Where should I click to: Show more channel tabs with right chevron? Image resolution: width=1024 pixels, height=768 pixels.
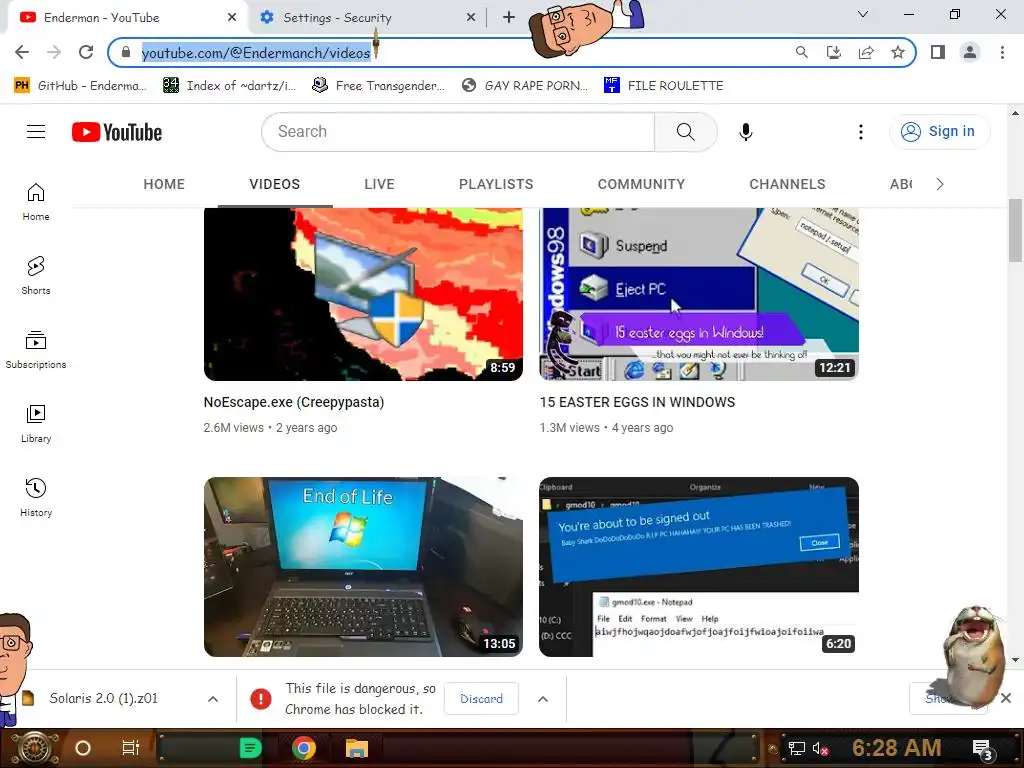coord(940,184)
